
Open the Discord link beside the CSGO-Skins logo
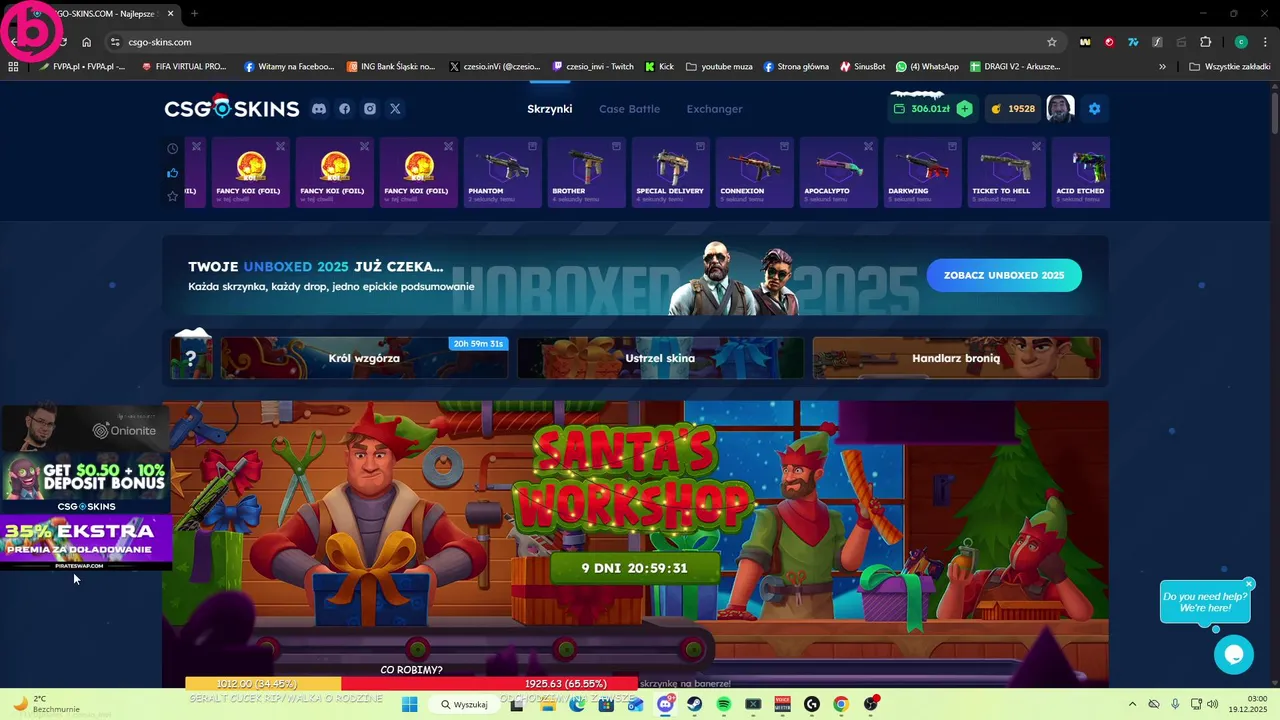pos(319,109)
